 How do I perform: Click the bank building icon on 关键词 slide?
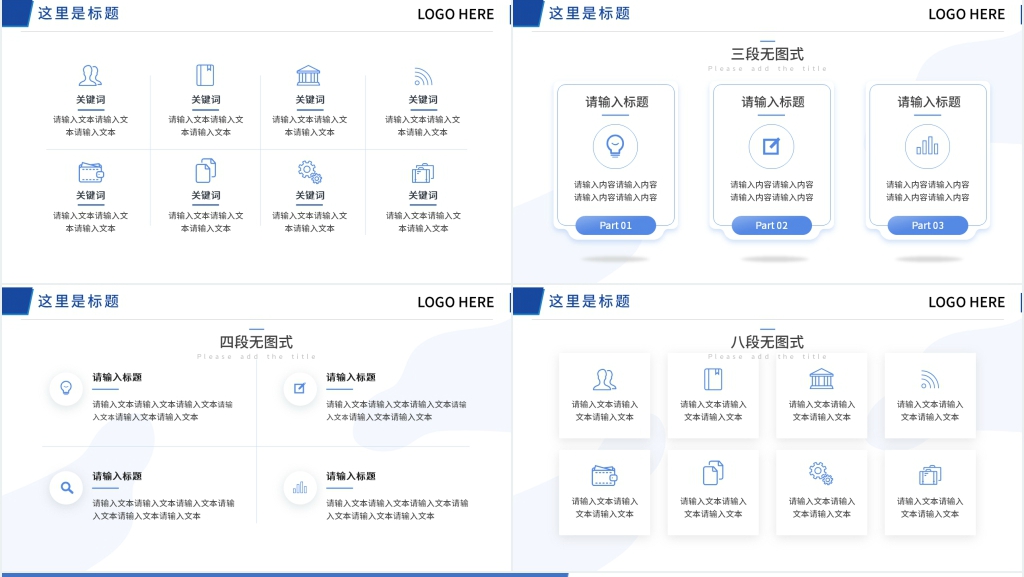pyautogui.click(x=308, y=76)
